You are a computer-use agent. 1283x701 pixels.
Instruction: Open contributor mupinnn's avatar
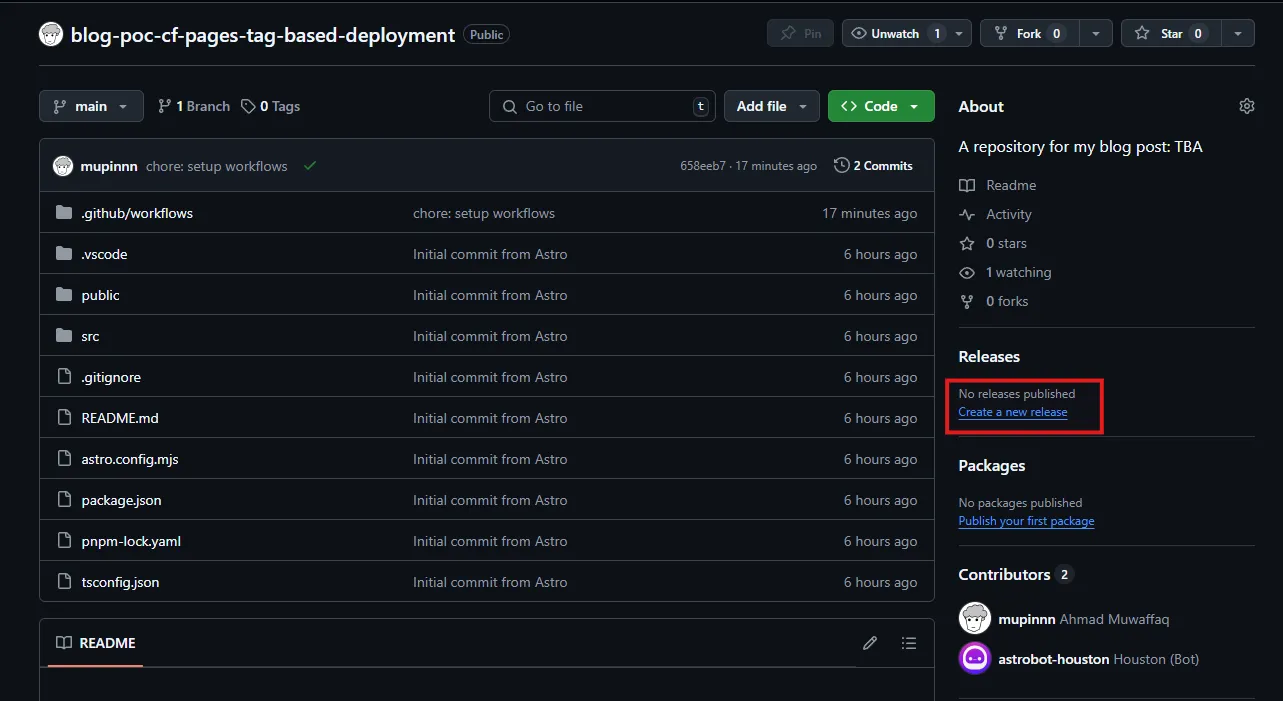click(x=974, y=618)
